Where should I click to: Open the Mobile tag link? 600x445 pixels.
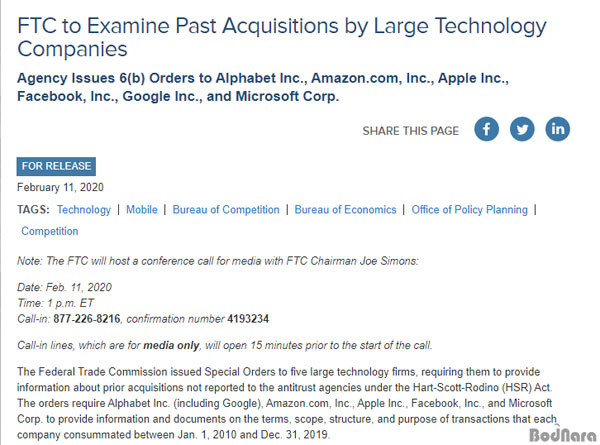coord(142,210)
